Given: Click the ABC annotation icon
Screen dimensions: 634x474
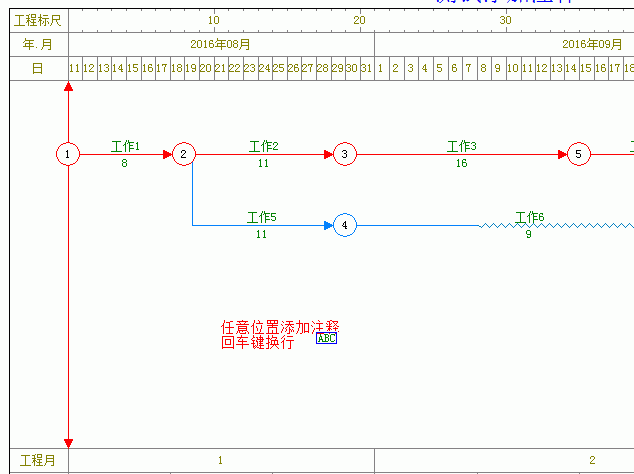Looking at the screenshot, I should click(x=326, y=338).
